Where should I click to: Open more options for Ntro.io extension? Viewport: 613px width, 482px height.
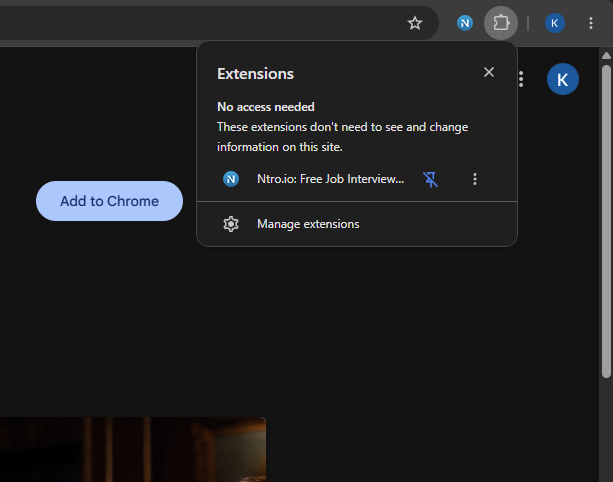(x=475, y=179)
